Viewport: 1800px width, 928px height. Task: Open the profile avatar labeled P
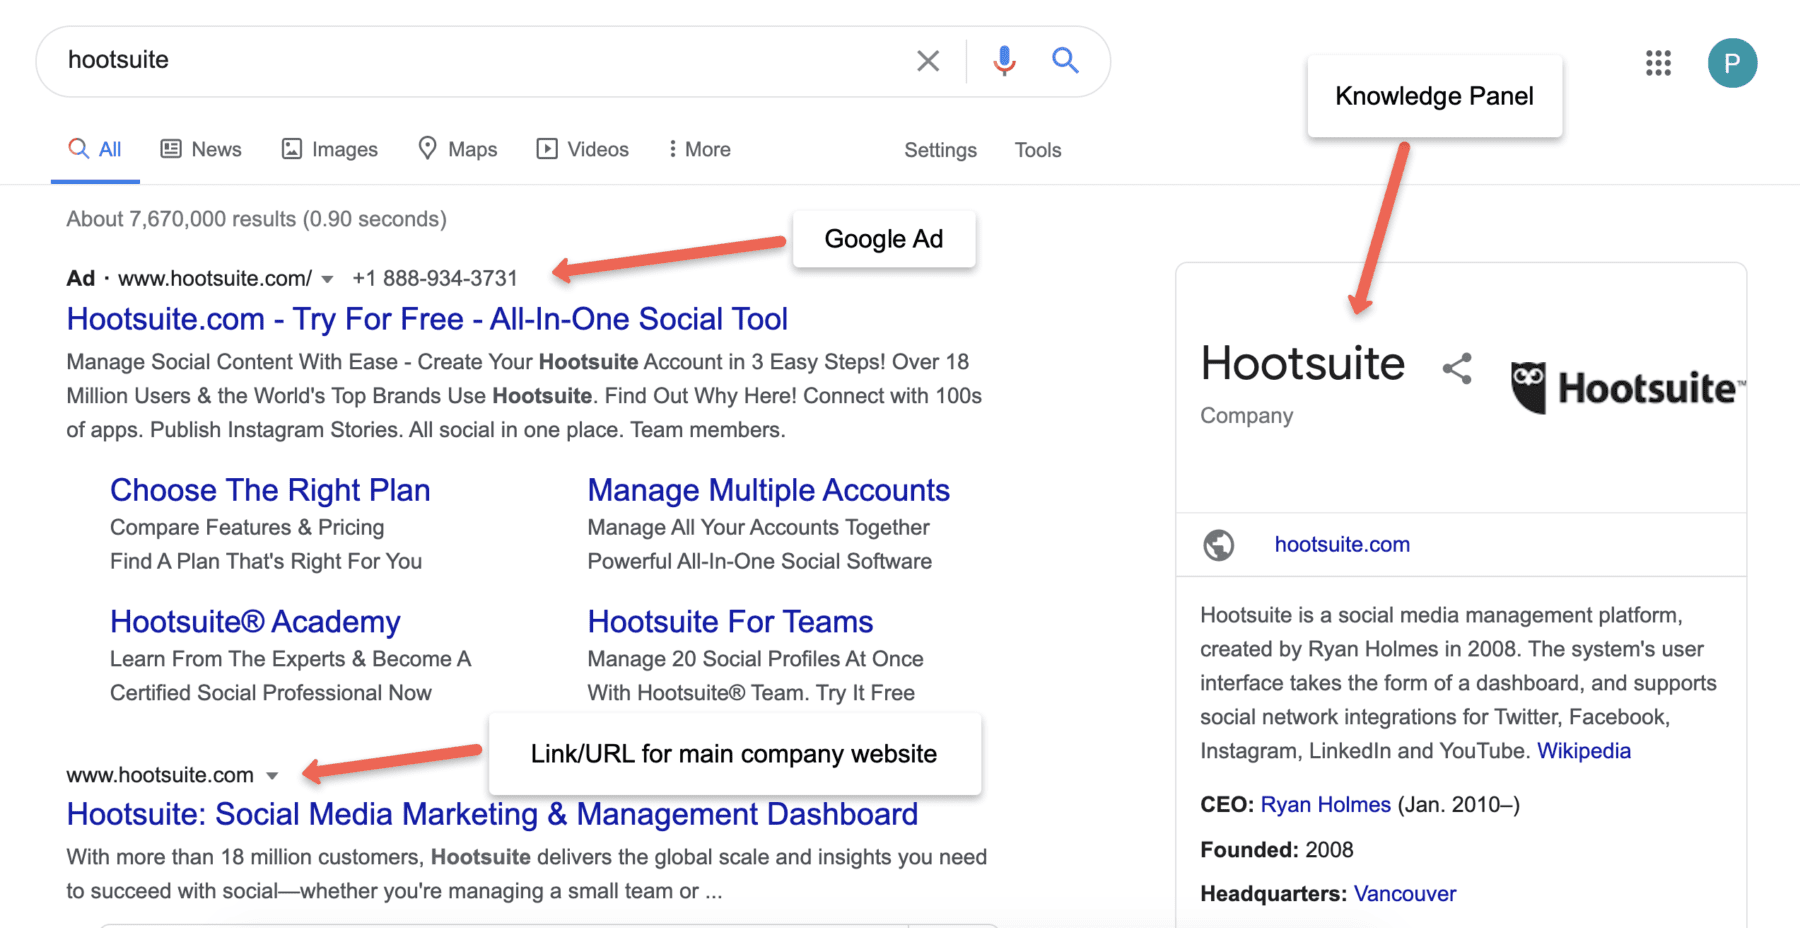pos(1732,63)
